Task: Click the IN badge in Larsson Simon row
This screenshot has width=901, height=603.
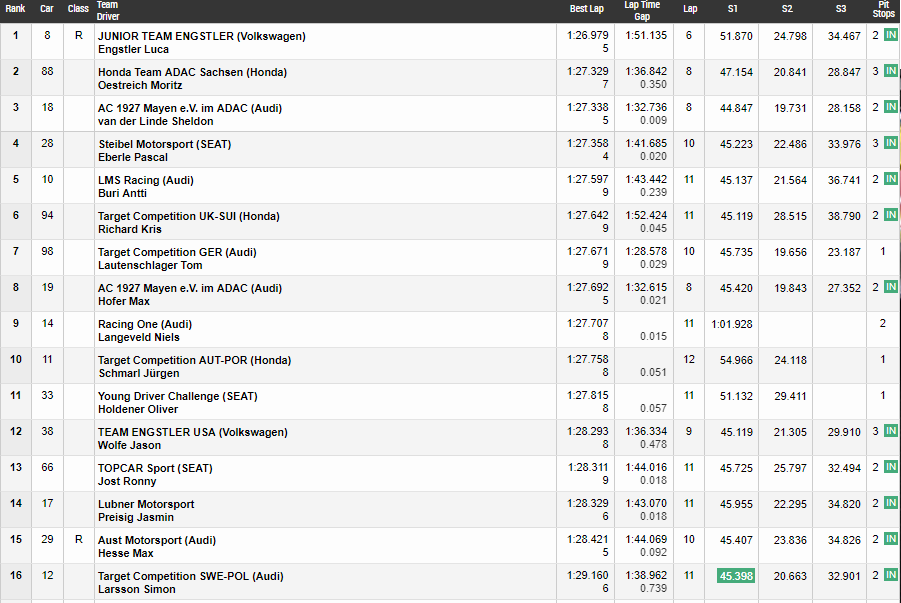Action: [x=891, y=575]
